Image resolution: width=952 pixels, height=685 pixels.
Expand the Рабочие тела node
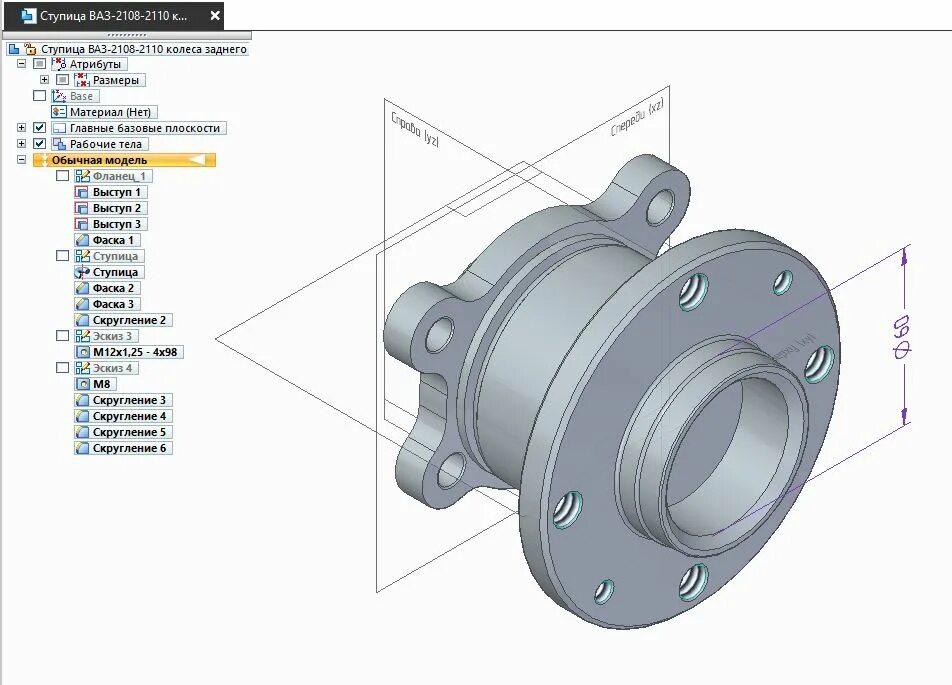coord(22,144)
